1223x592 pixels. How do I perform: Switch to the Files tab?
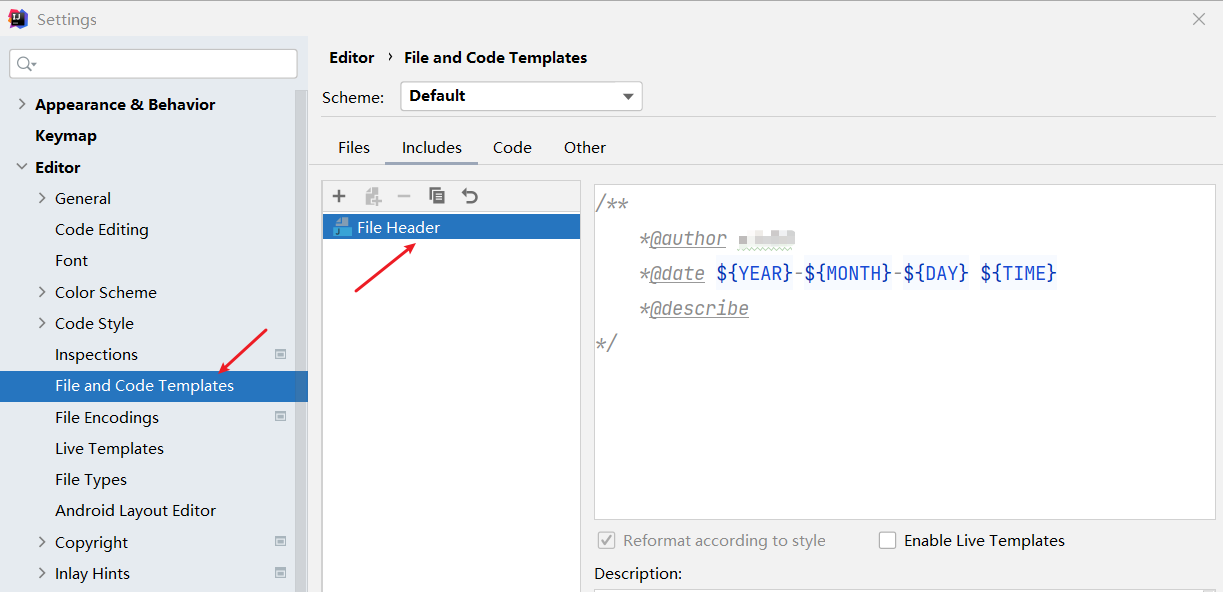tap(354, 147)
